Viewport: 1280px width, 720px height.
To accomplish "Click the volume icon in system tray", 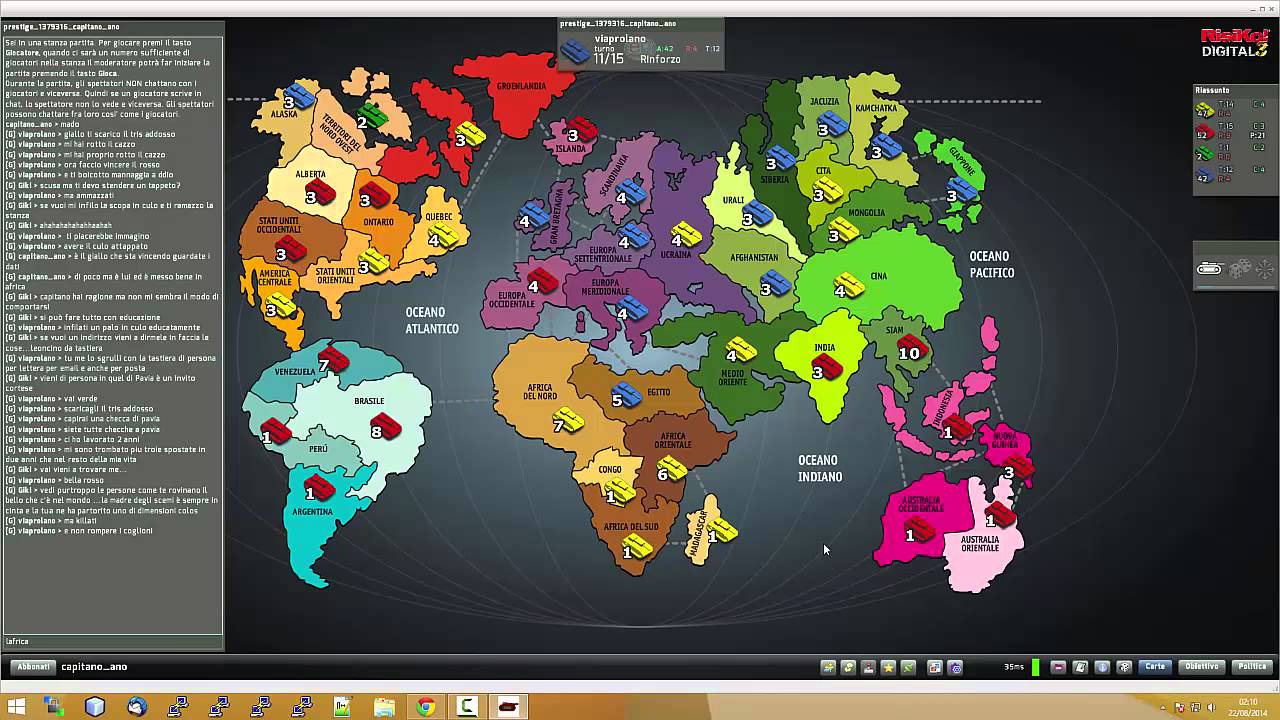I will pos(1211,708).
